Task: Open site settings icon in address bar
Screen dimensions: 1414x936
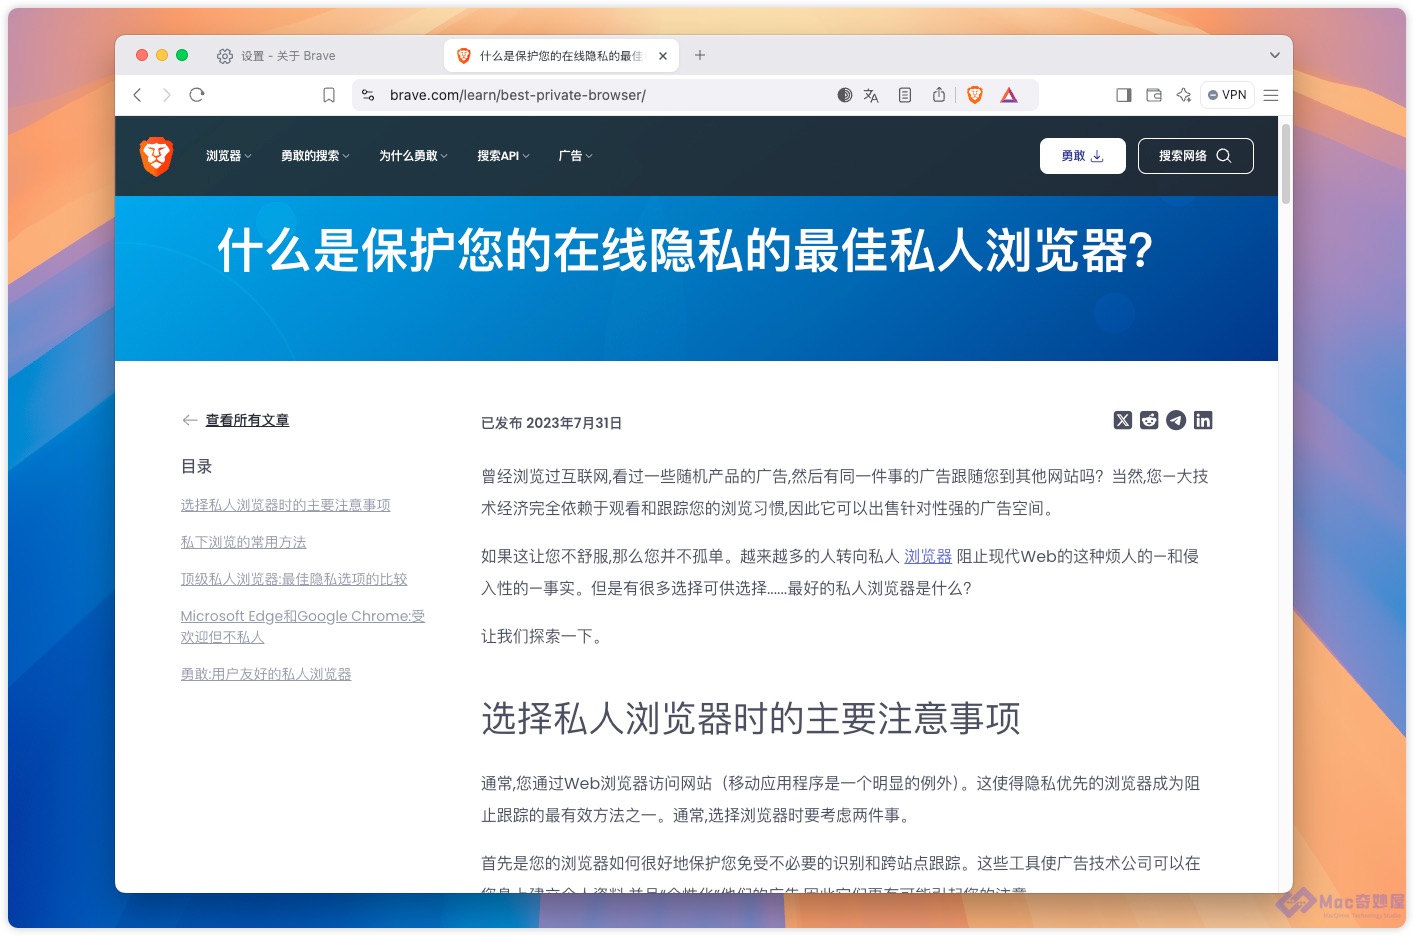Action: tap(368, 95)
